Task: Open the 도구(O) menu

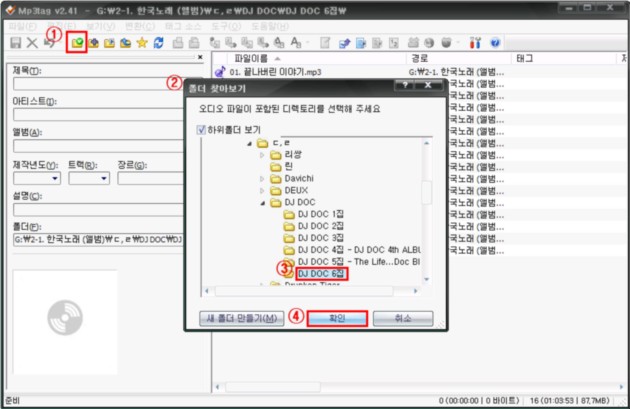Action: click(226, 26)
